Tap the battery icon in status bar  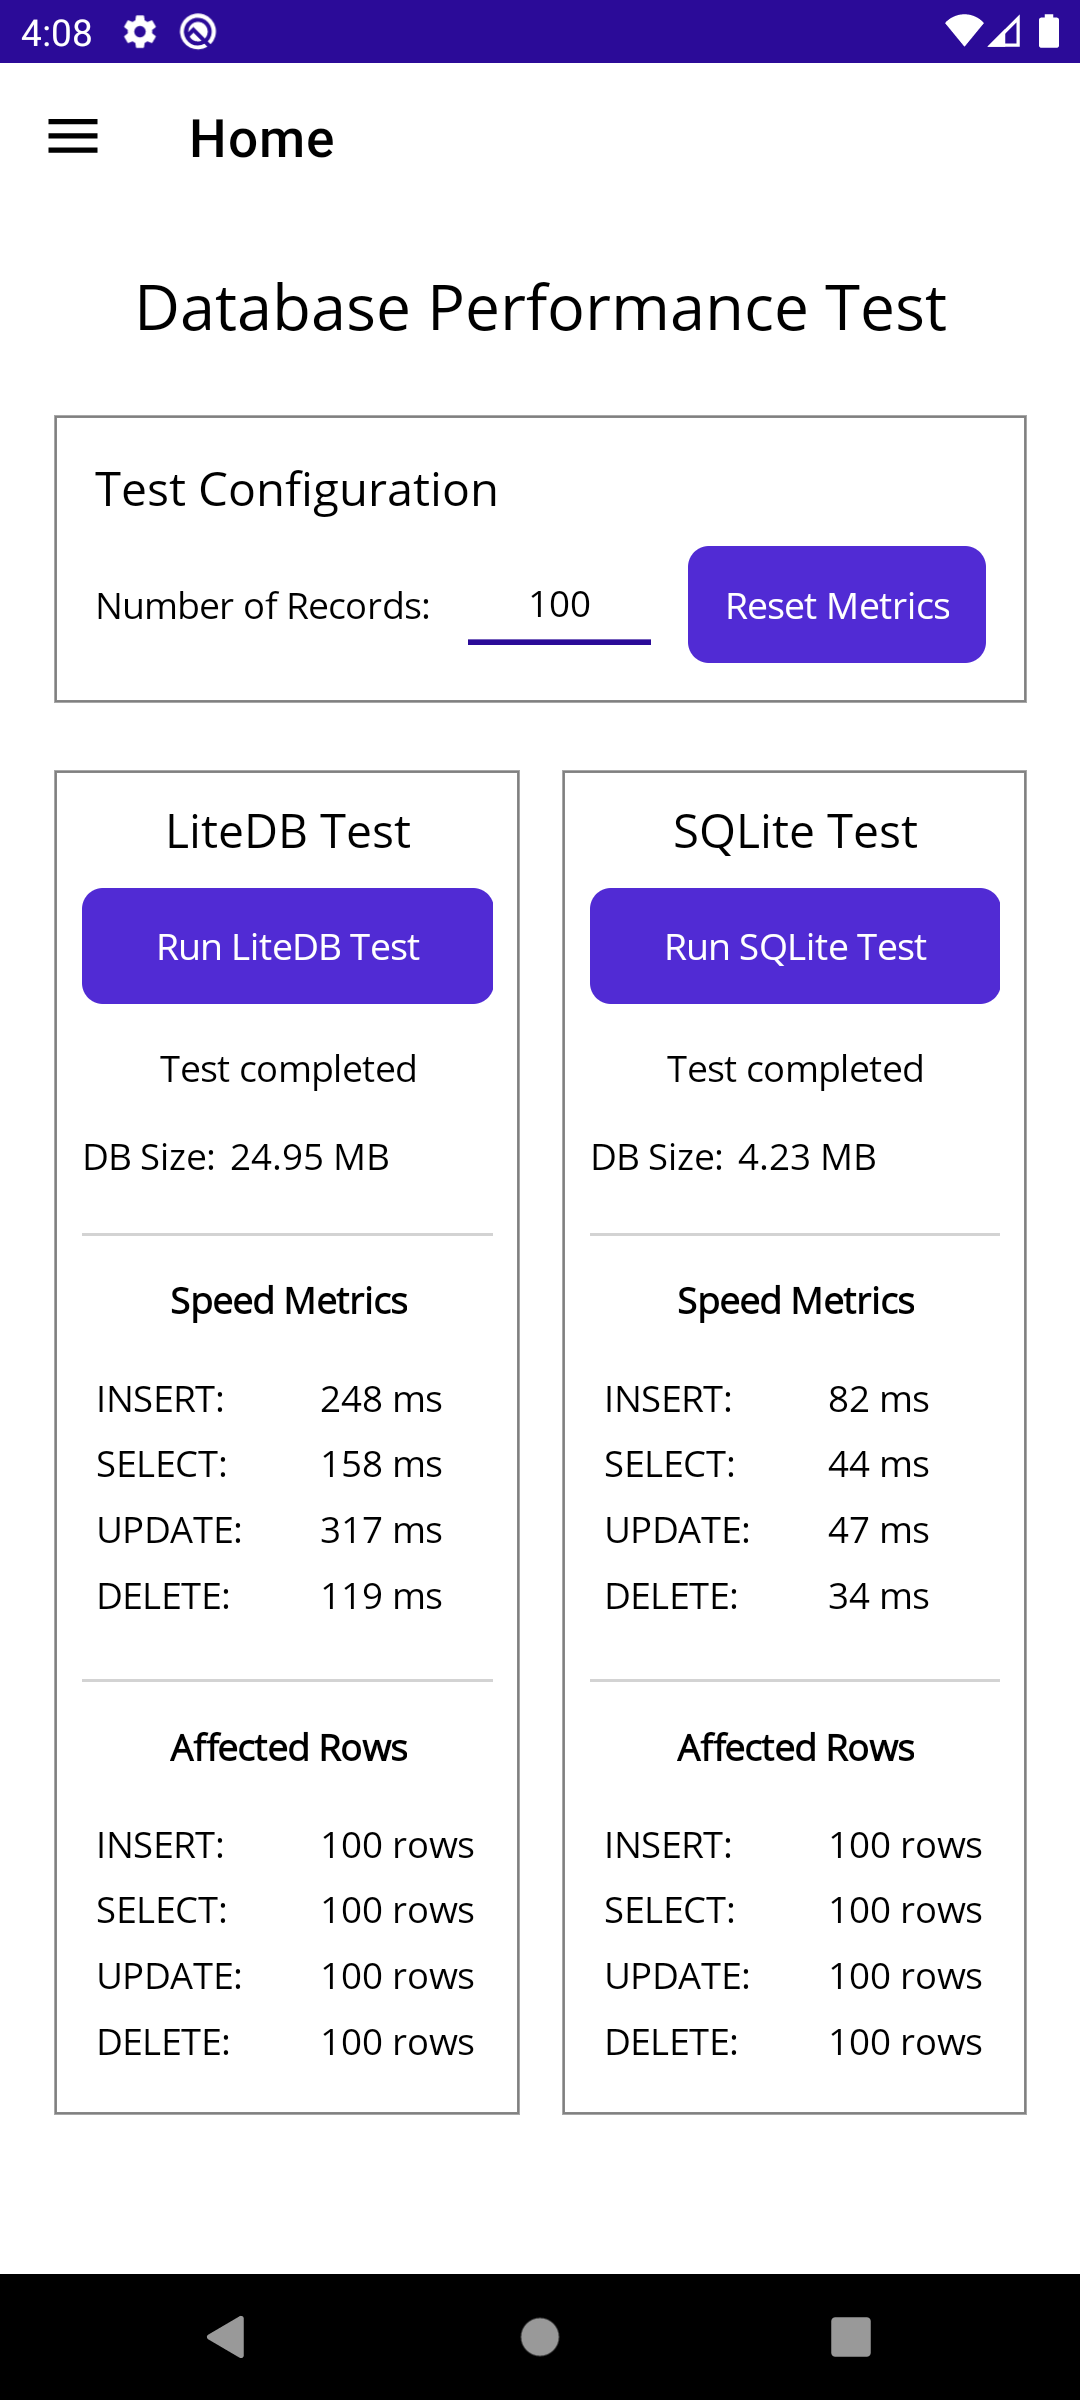coord(1049,31)
